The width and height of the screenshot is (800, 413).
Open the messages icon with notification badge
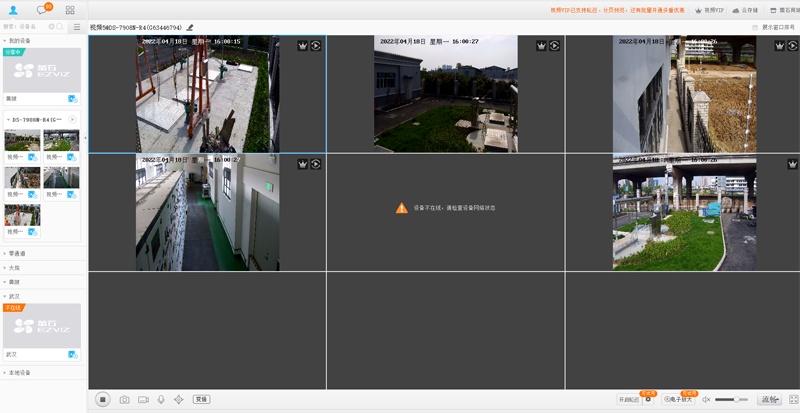coord(43,10)
